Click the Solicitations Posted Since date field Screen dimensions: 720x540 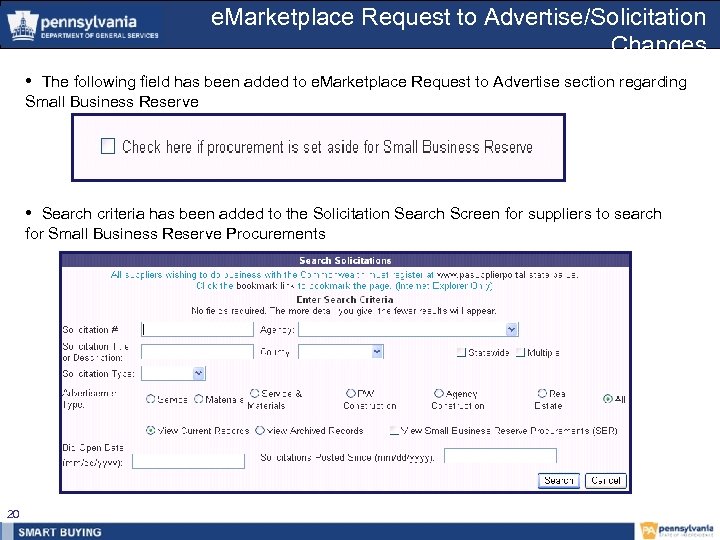pos(501,456)
